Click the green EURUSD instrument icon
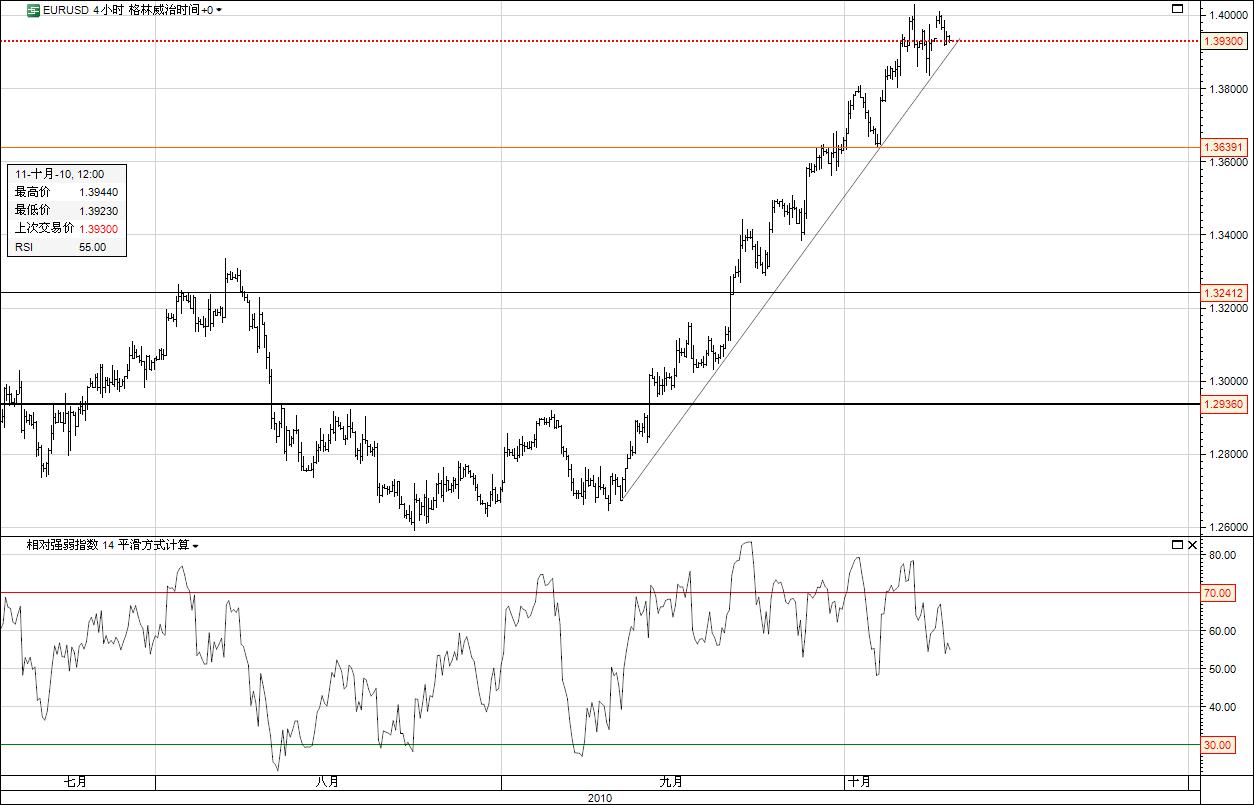Image resolution: width=1254 pixels, height=805 pixels. pyautogui.click(x=34, y=10)
